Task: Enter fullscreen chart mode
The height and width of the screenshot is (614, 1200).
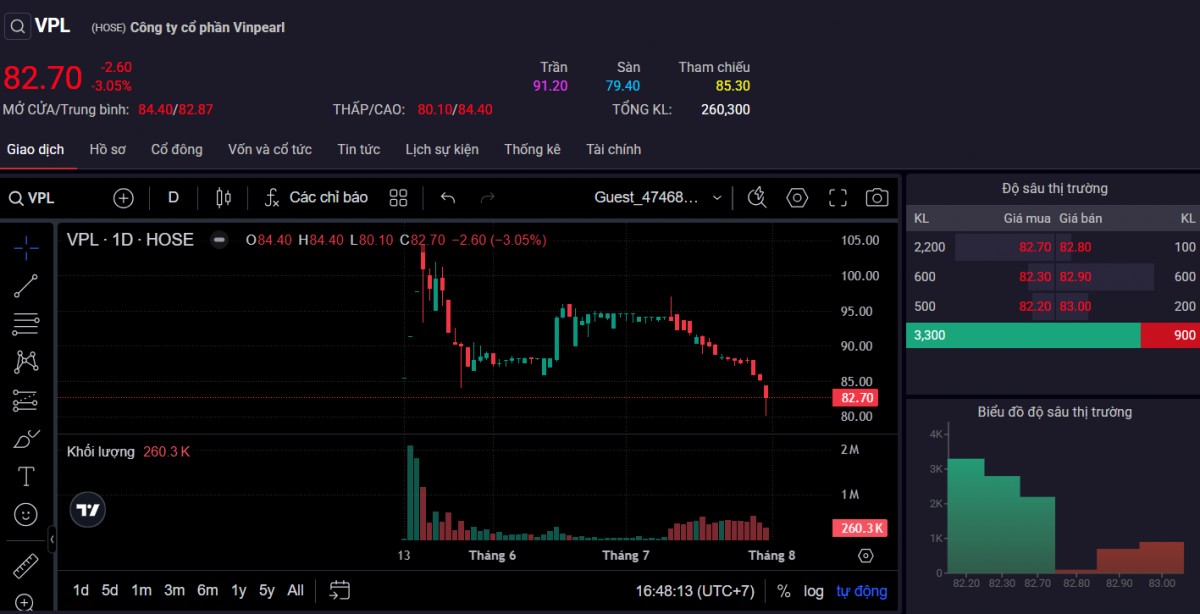Action: [838, 198]
